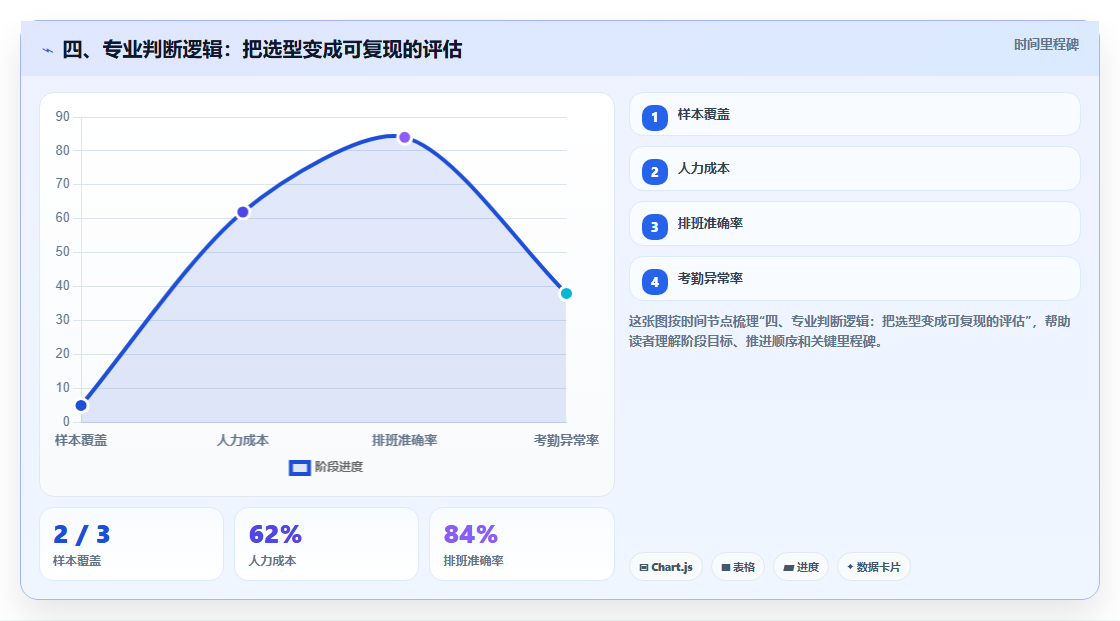Image resolution: width=1120 pixels, height=621 pixels.
Task: Click the 84% 排班准确率 stat card
Action: click(x=521, y=544)
